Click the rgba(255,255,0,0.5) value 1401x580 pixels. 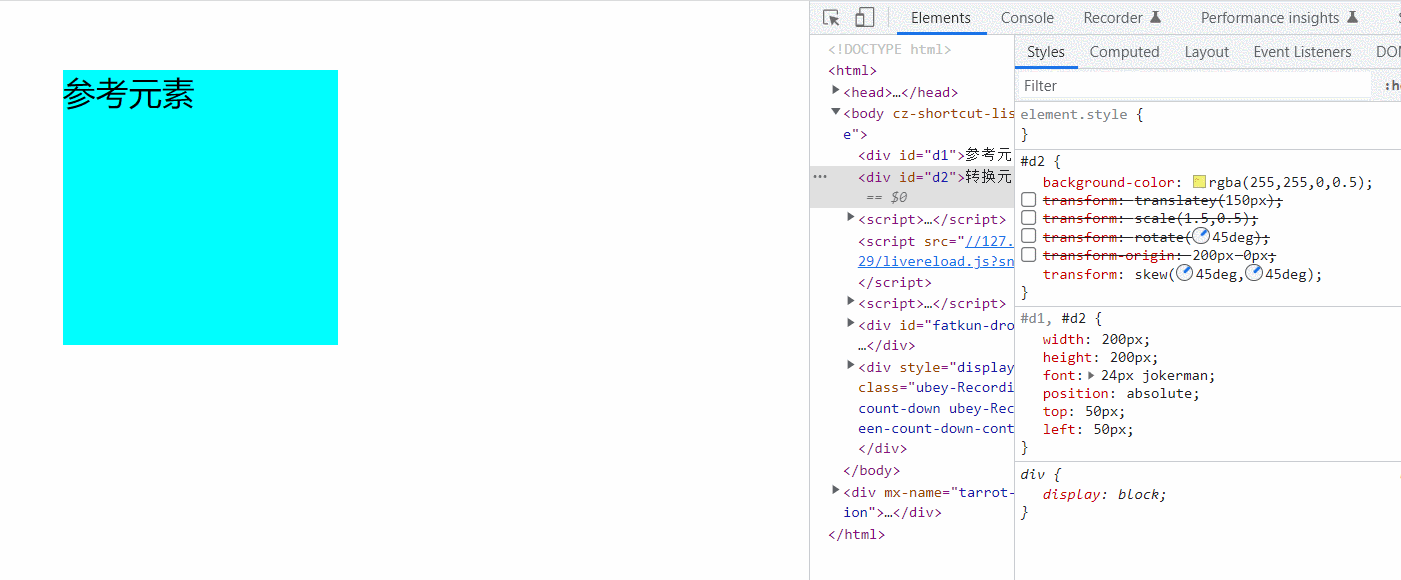tap(1288, 182)
